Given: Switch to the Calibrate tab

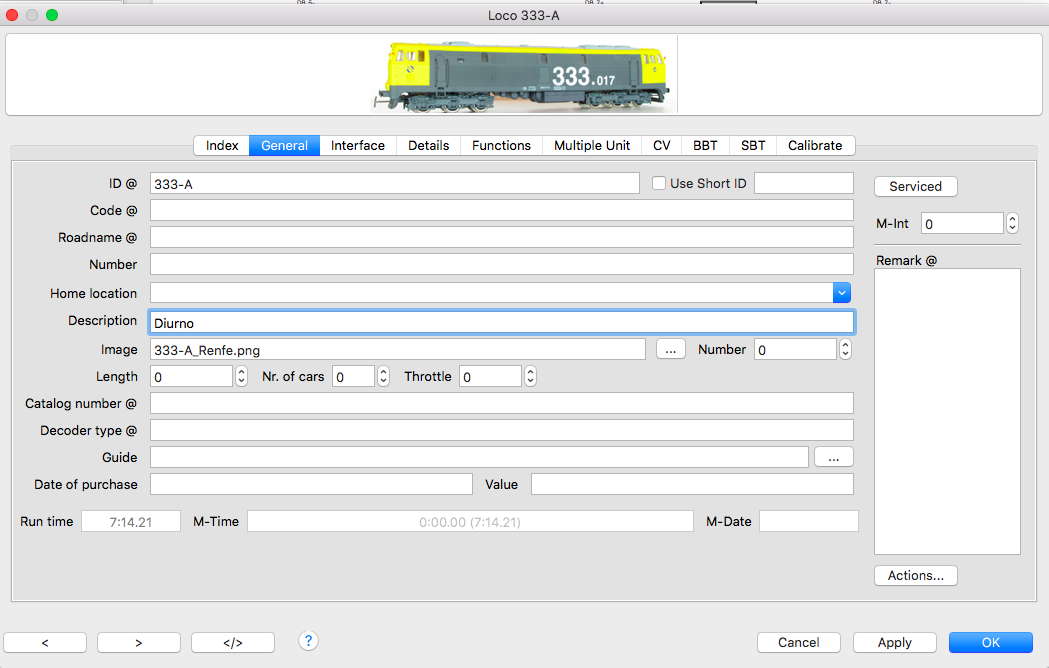Looking at the screenshot, I should point(815,145).
